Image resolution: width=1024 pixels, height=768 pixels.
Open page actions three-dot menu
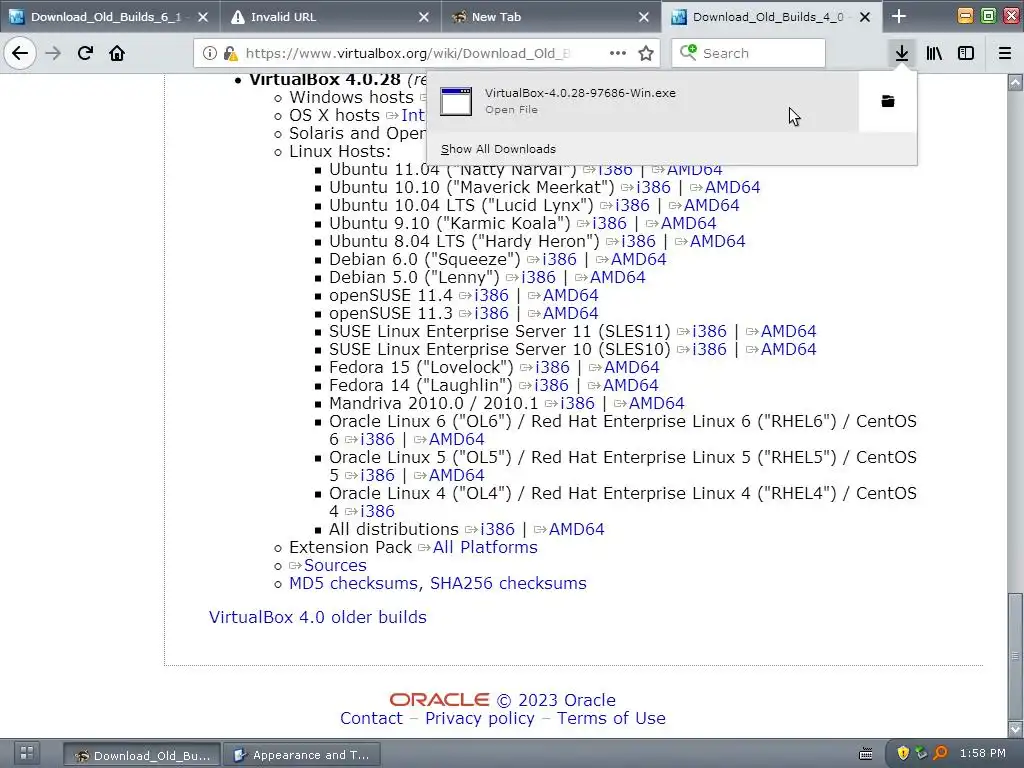point(618,53)
